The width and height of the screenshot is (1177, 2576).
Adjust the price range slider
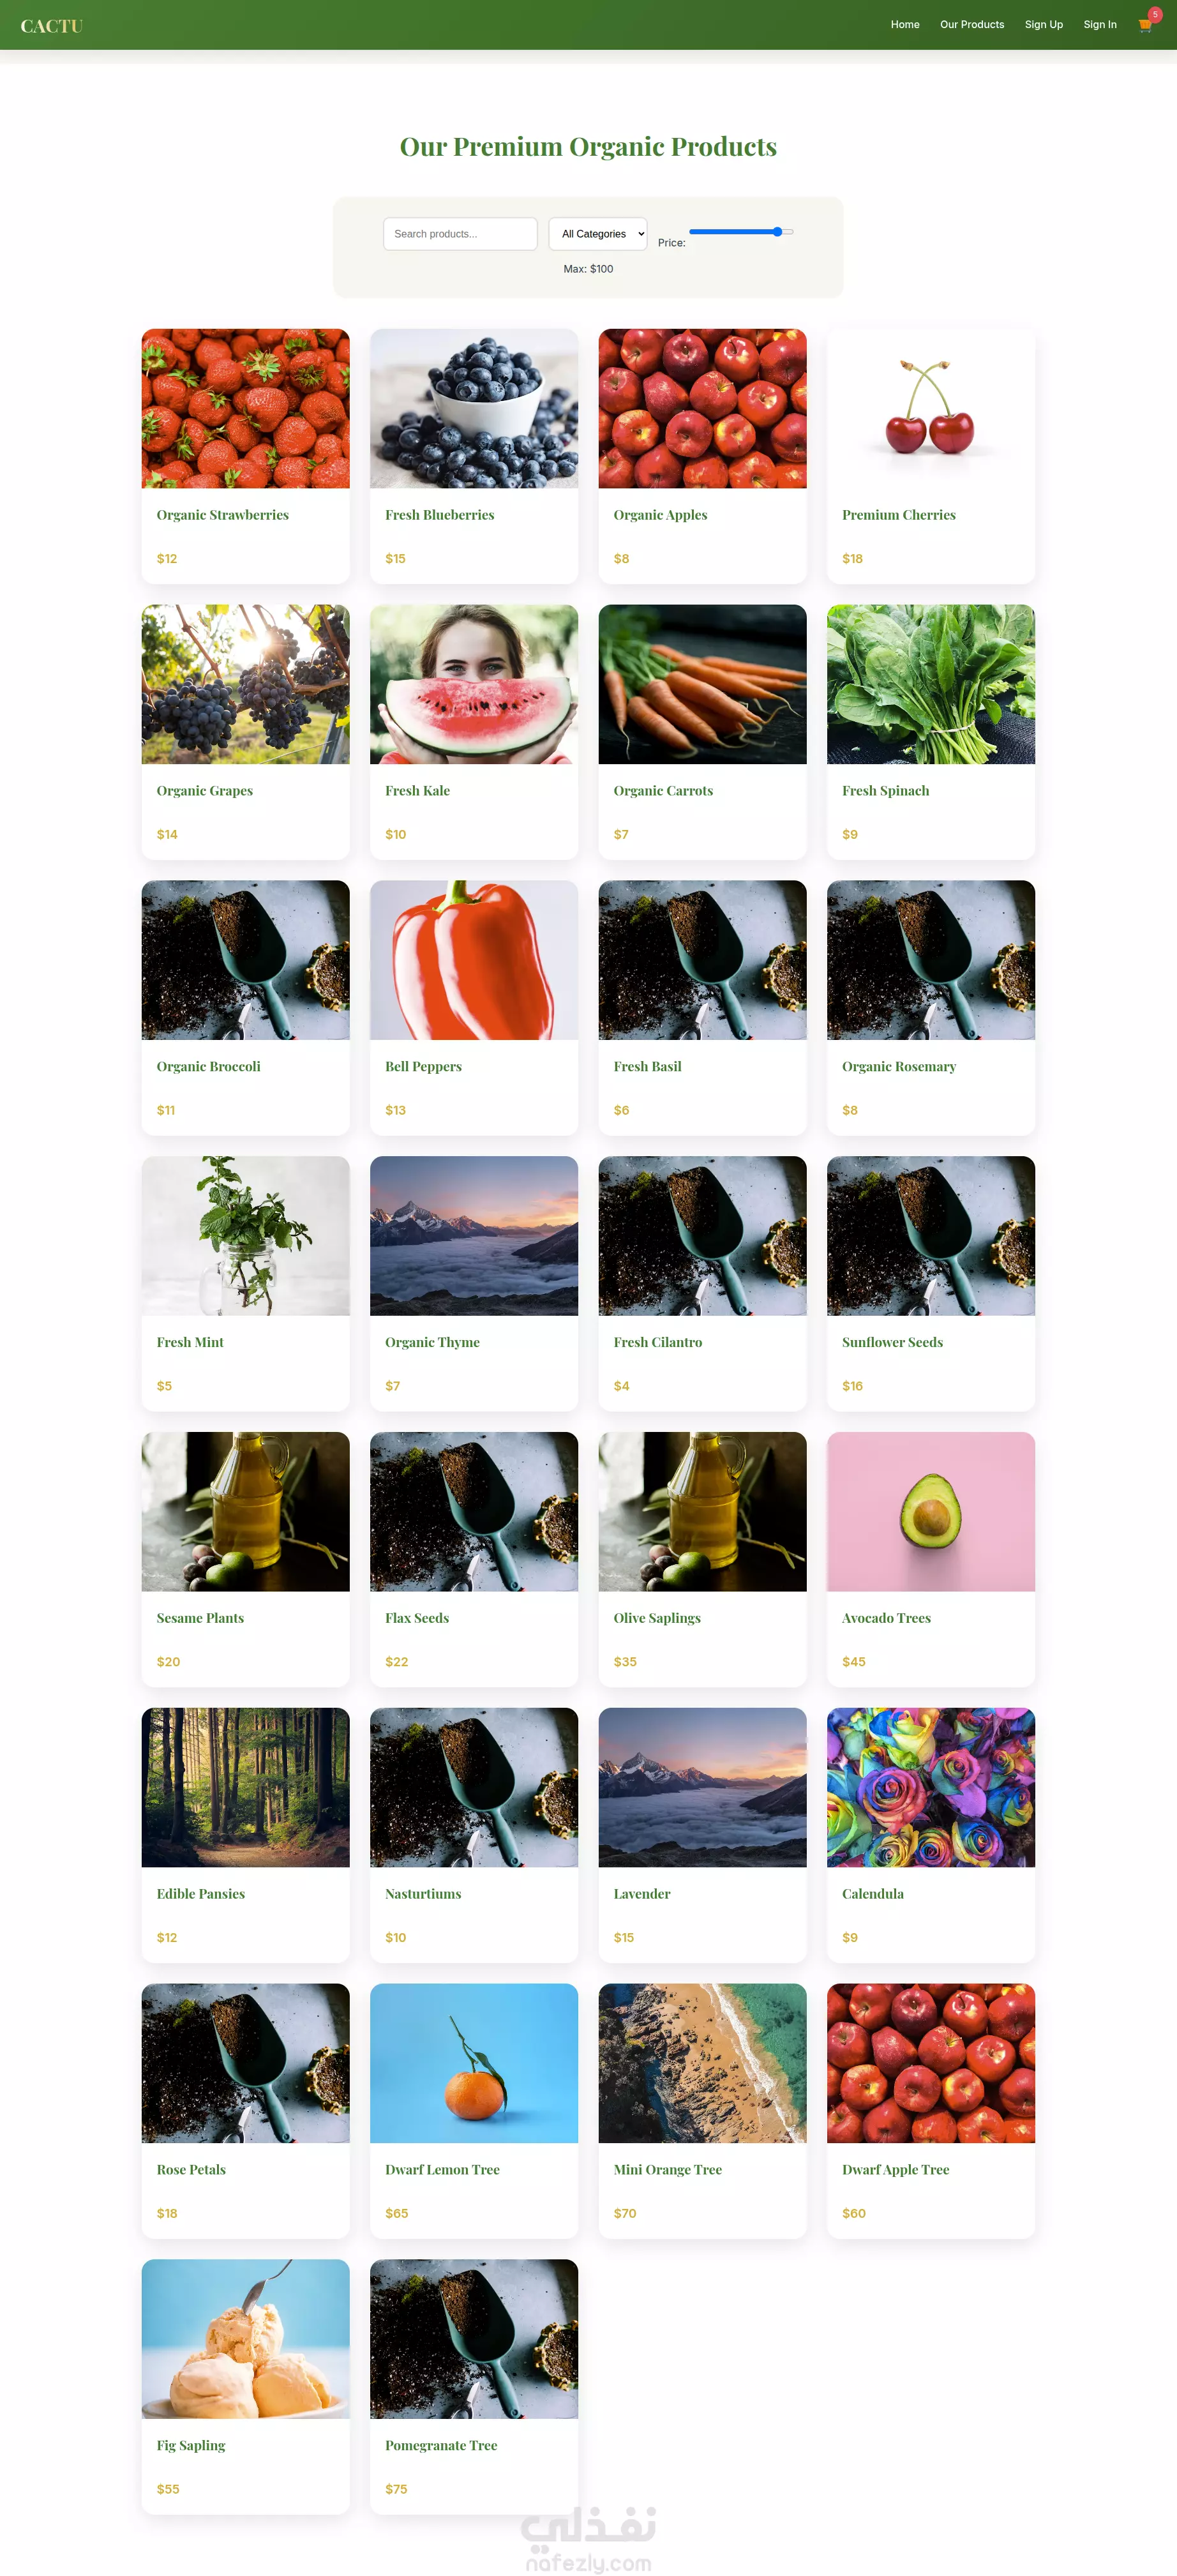click(x=741, y=232)
